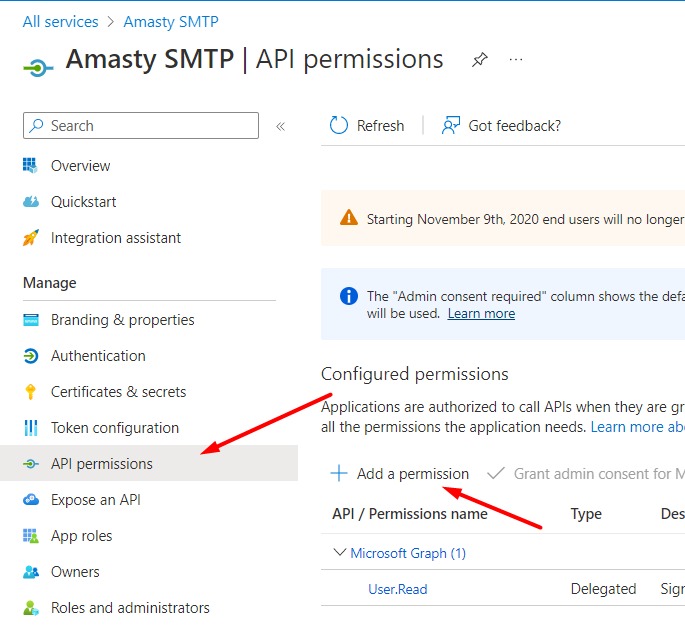Click the Token configuration bars icon
The width and height of the screenshot is (685, 633).
[31, 428]
